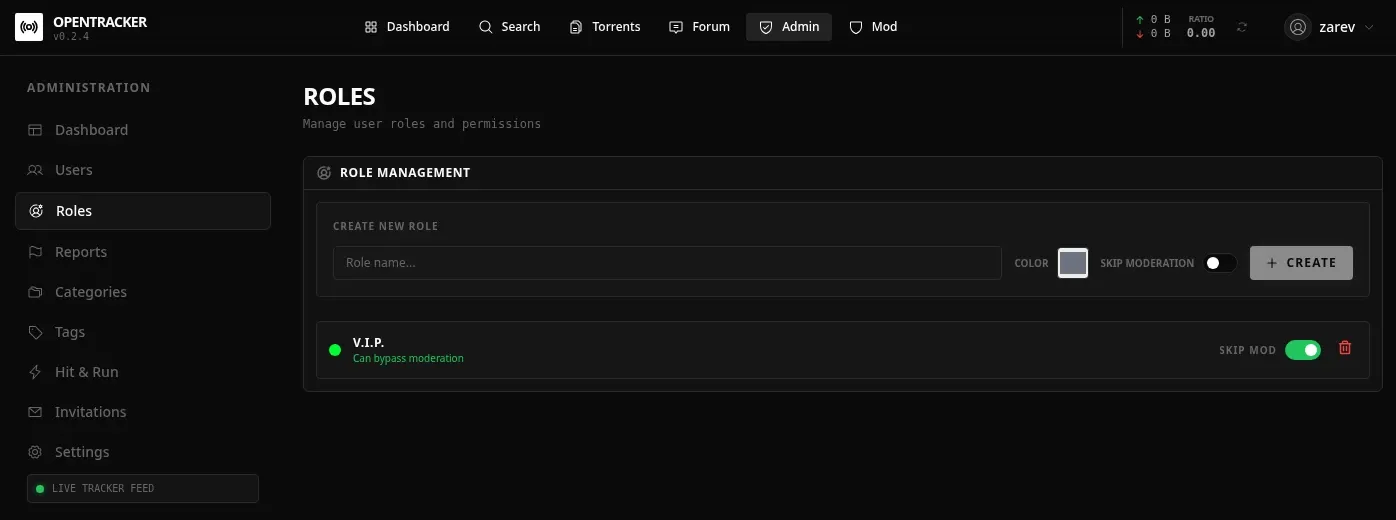Click the refresh stats icon near ratio
Viewport: 1396px width, 520px height.
(1242, 27)
